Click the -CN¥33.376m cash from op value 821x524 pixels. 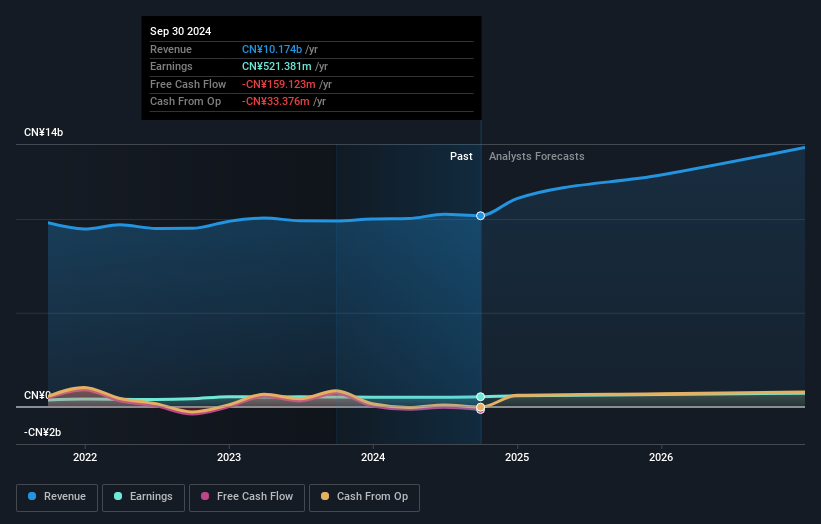275,102
